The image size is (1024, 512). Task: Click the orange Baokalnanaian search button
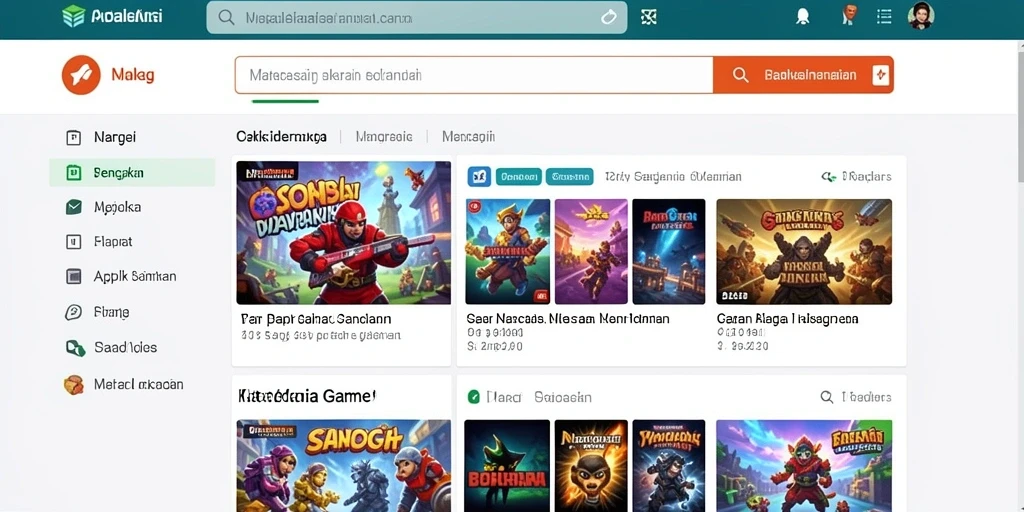[803, 75]
